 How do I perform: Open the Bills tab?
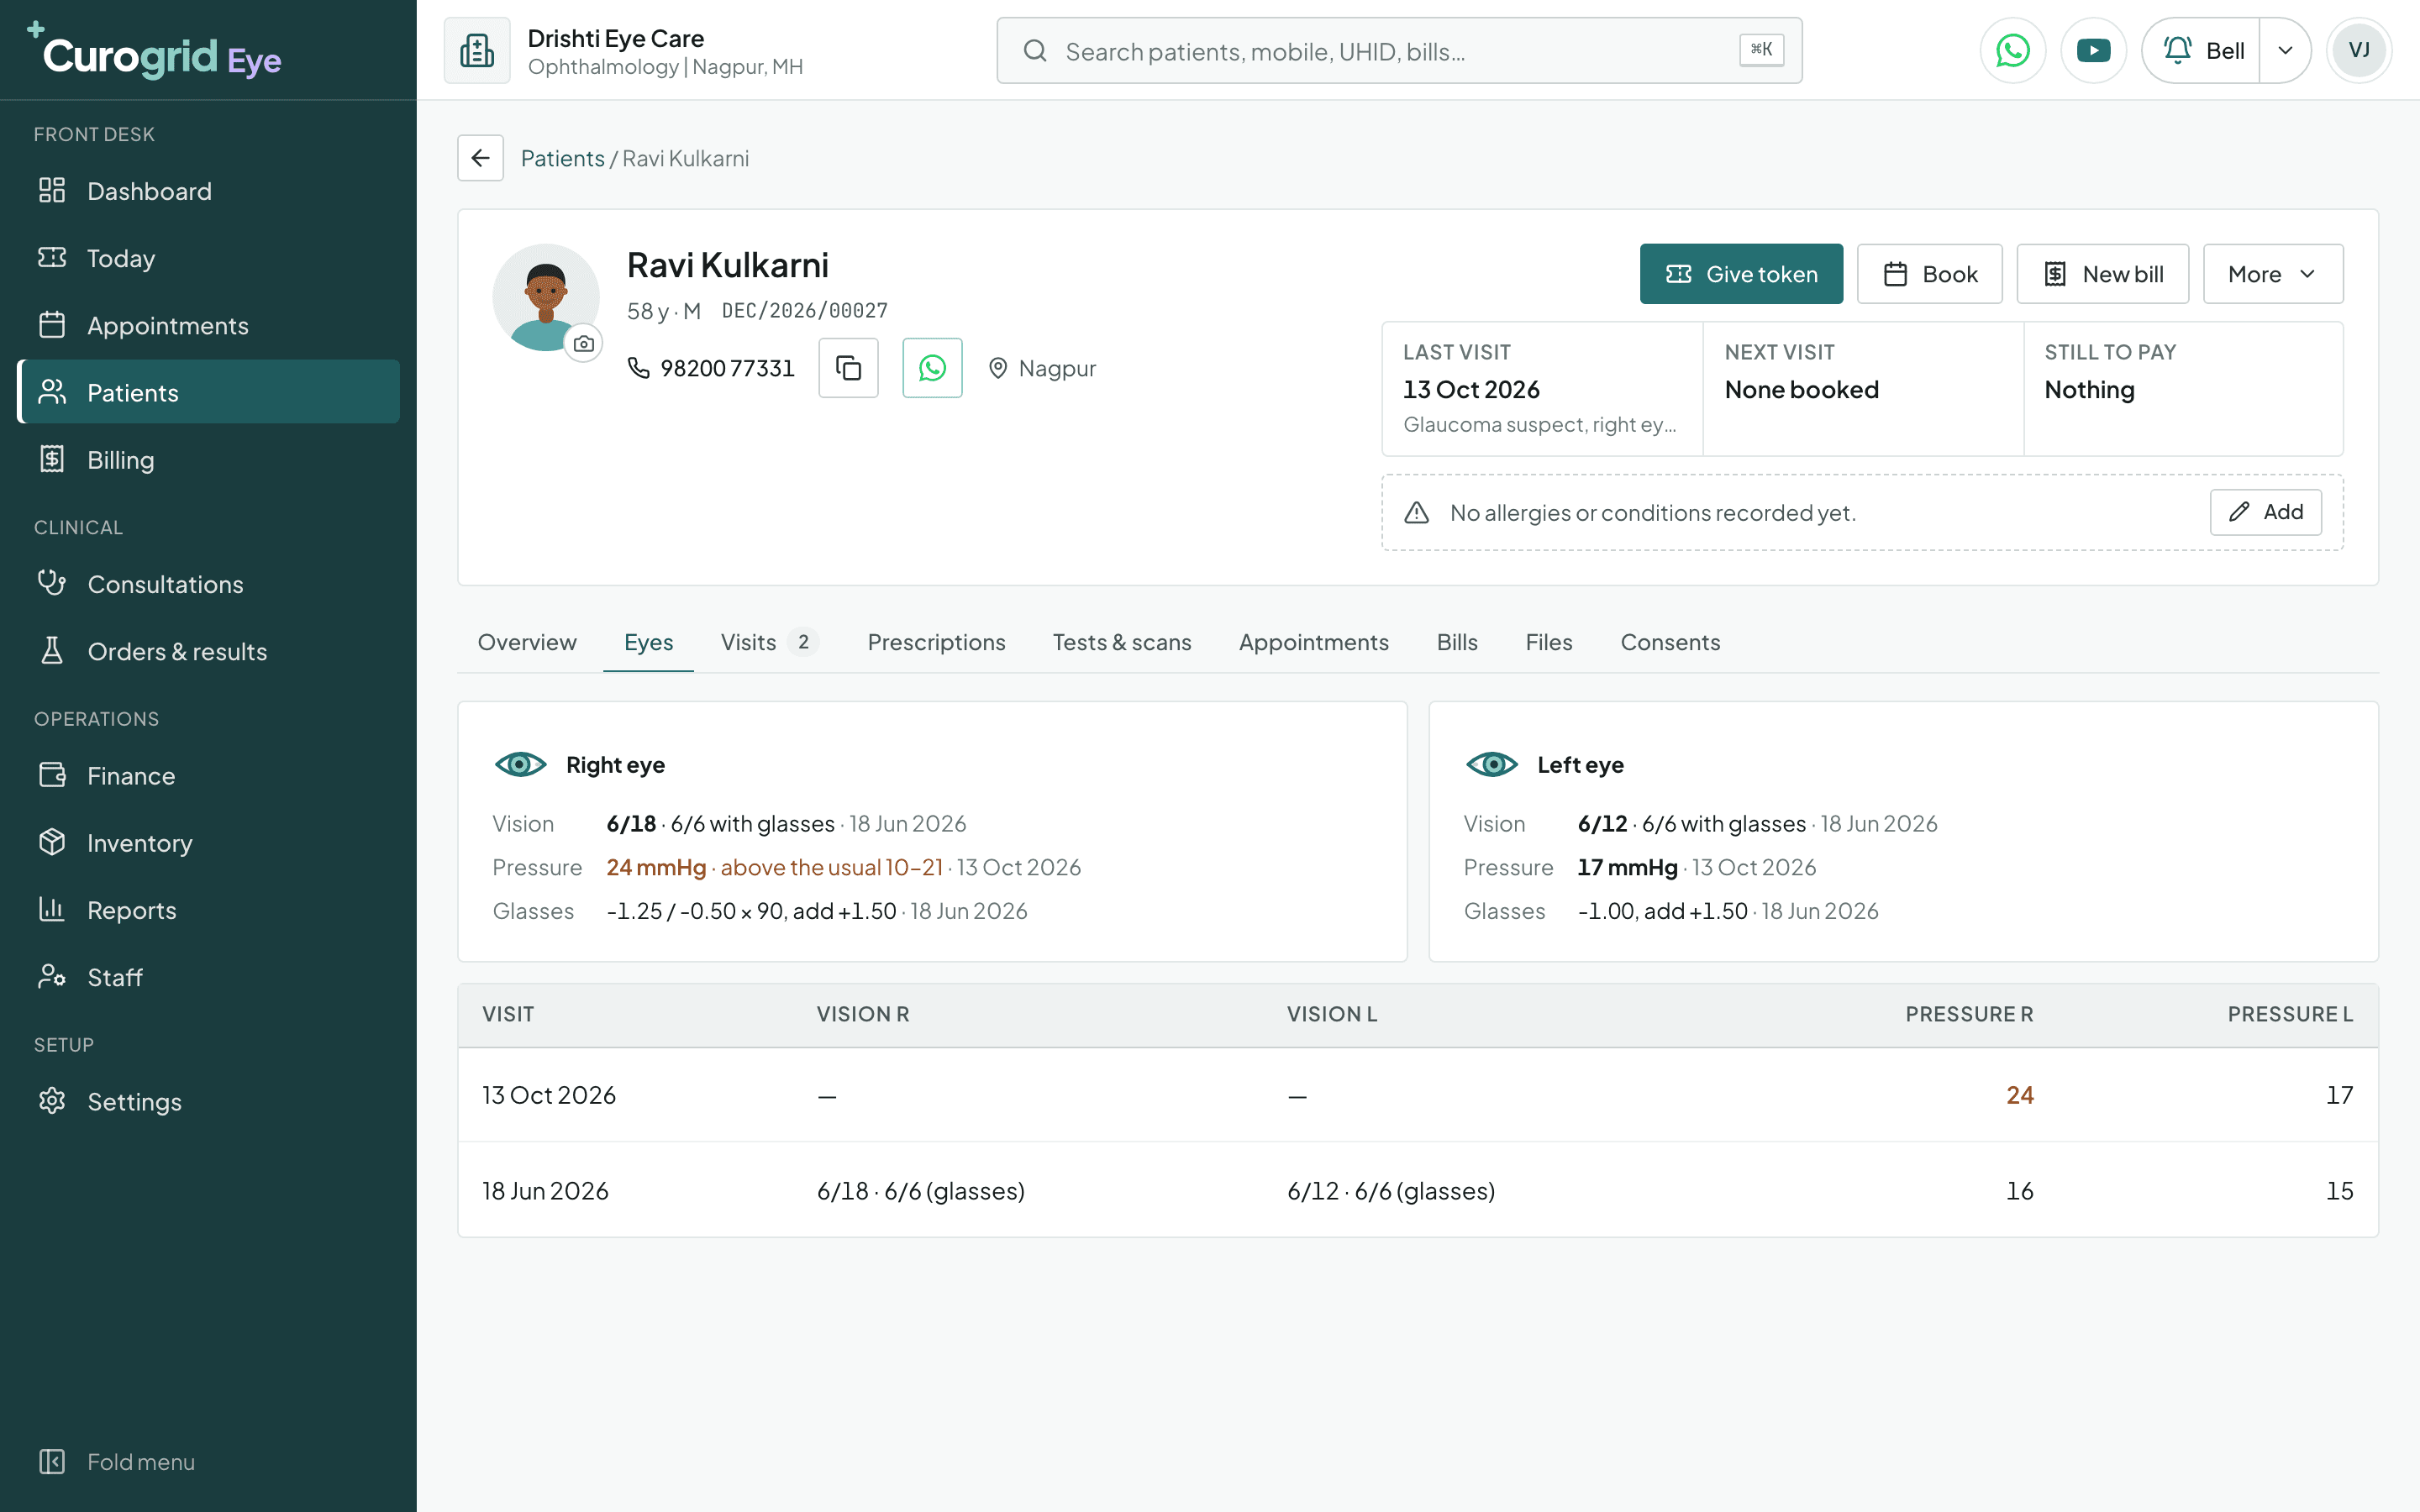pos(1457,642)
